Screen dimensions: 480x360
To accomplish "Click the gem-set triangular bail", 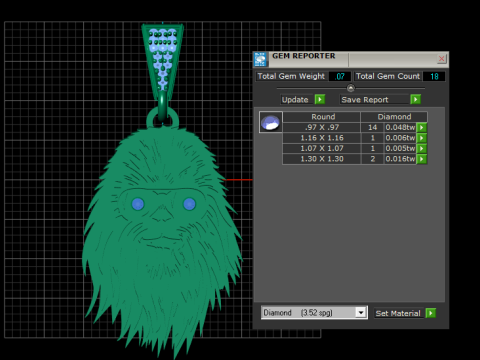I will (162, 62).
